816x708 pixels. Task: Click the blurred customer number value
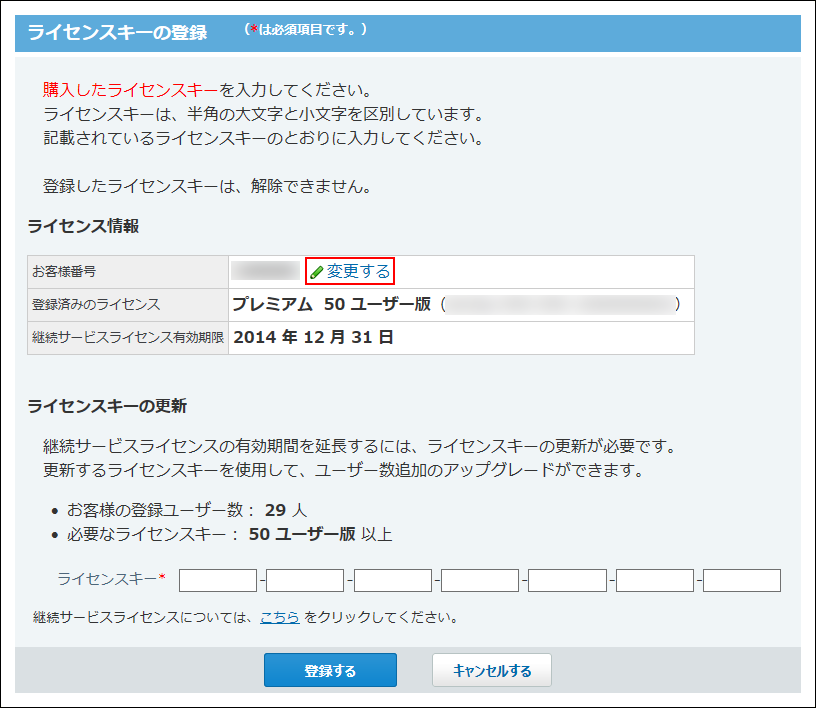pos(265,271)
